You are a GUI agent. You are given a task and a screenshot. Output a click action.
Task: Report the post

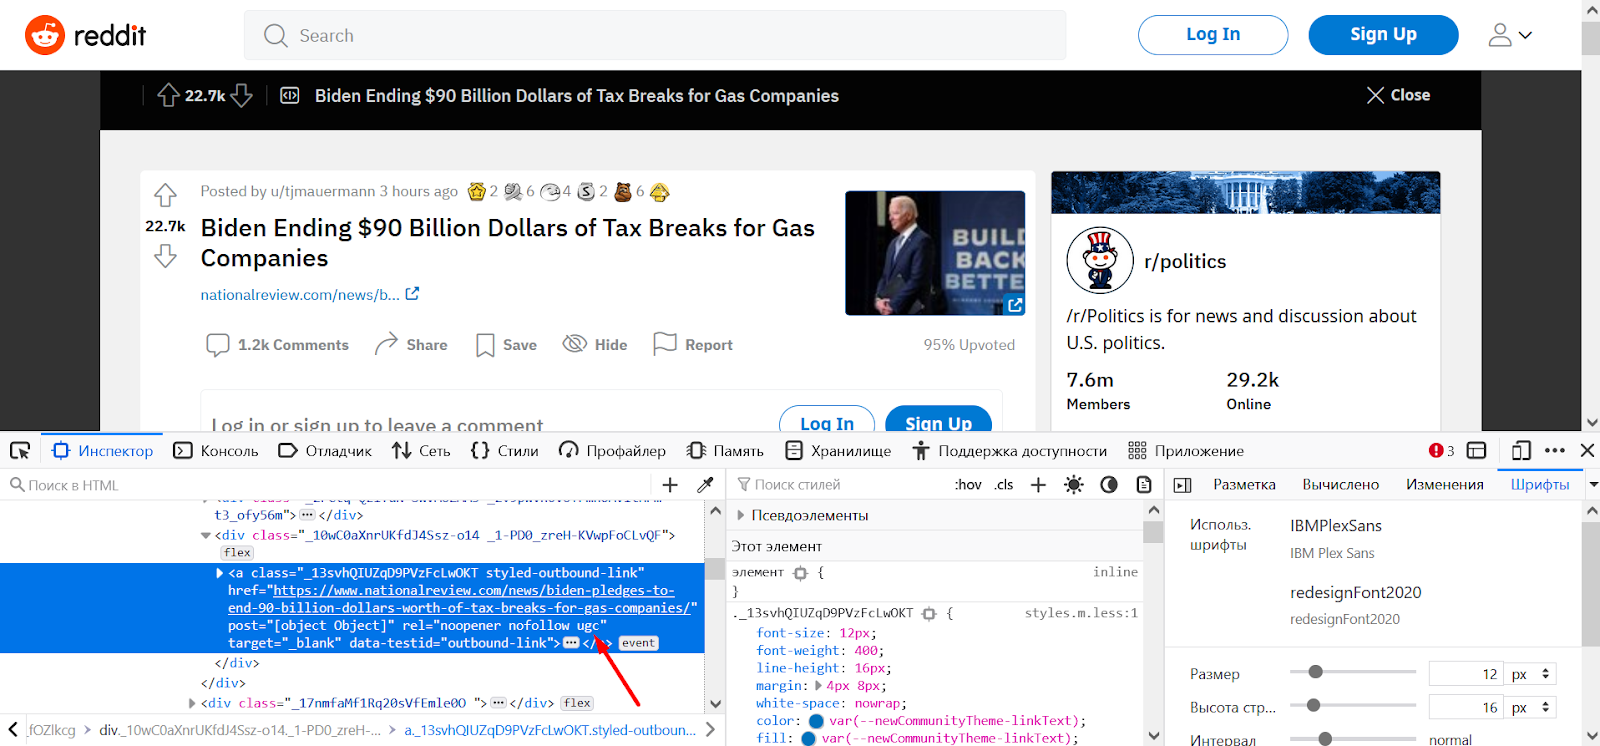point(693,345)
